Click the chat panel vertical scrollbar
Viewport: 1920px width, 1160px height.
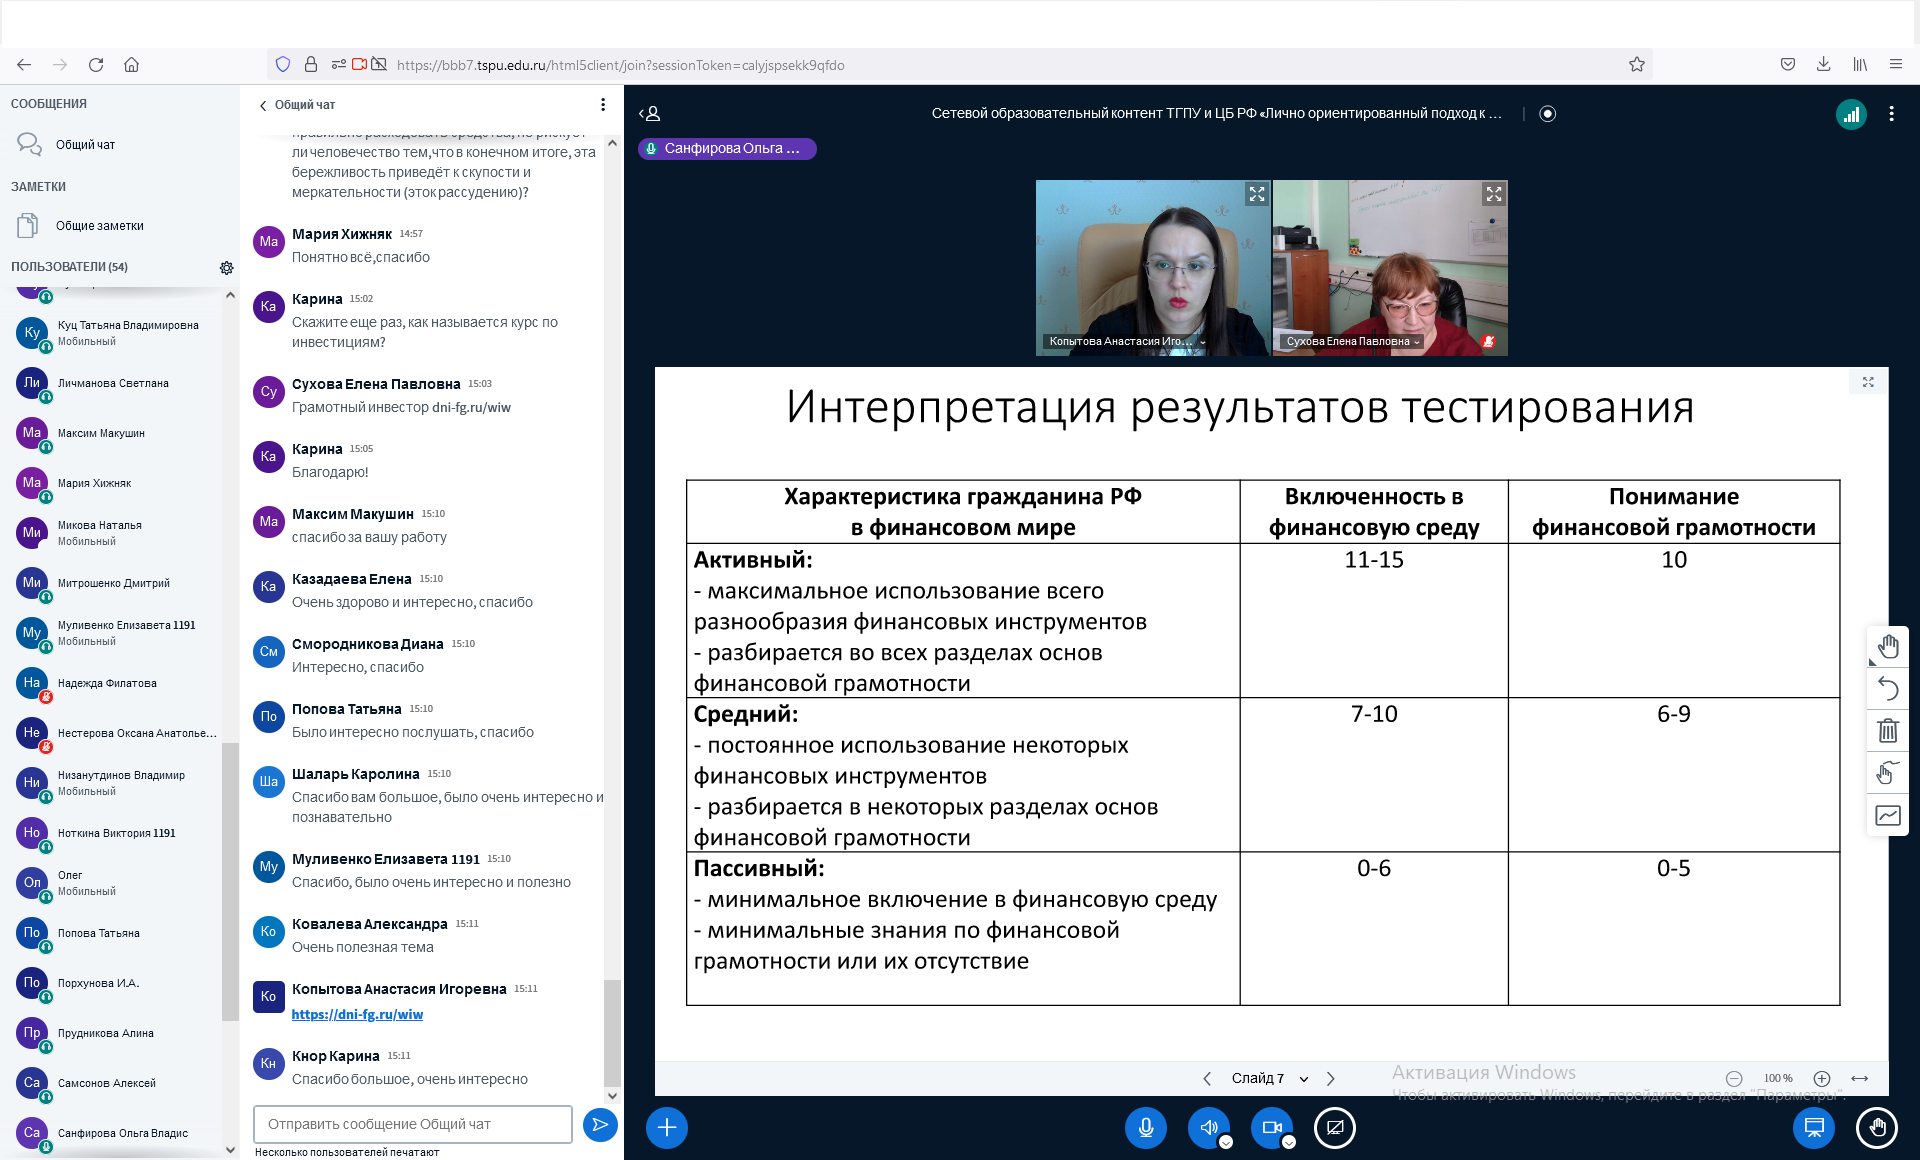[x=612, y=1032]
